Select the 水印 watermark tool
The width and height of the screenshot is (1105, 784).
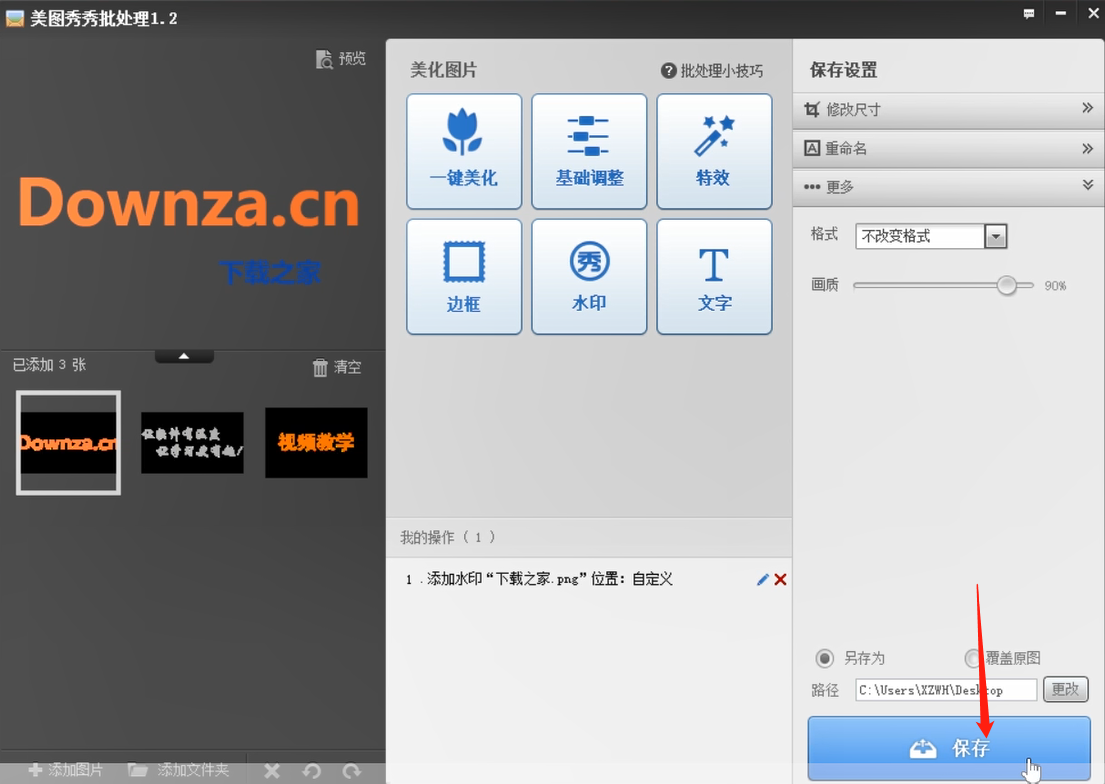pos(589,277)
